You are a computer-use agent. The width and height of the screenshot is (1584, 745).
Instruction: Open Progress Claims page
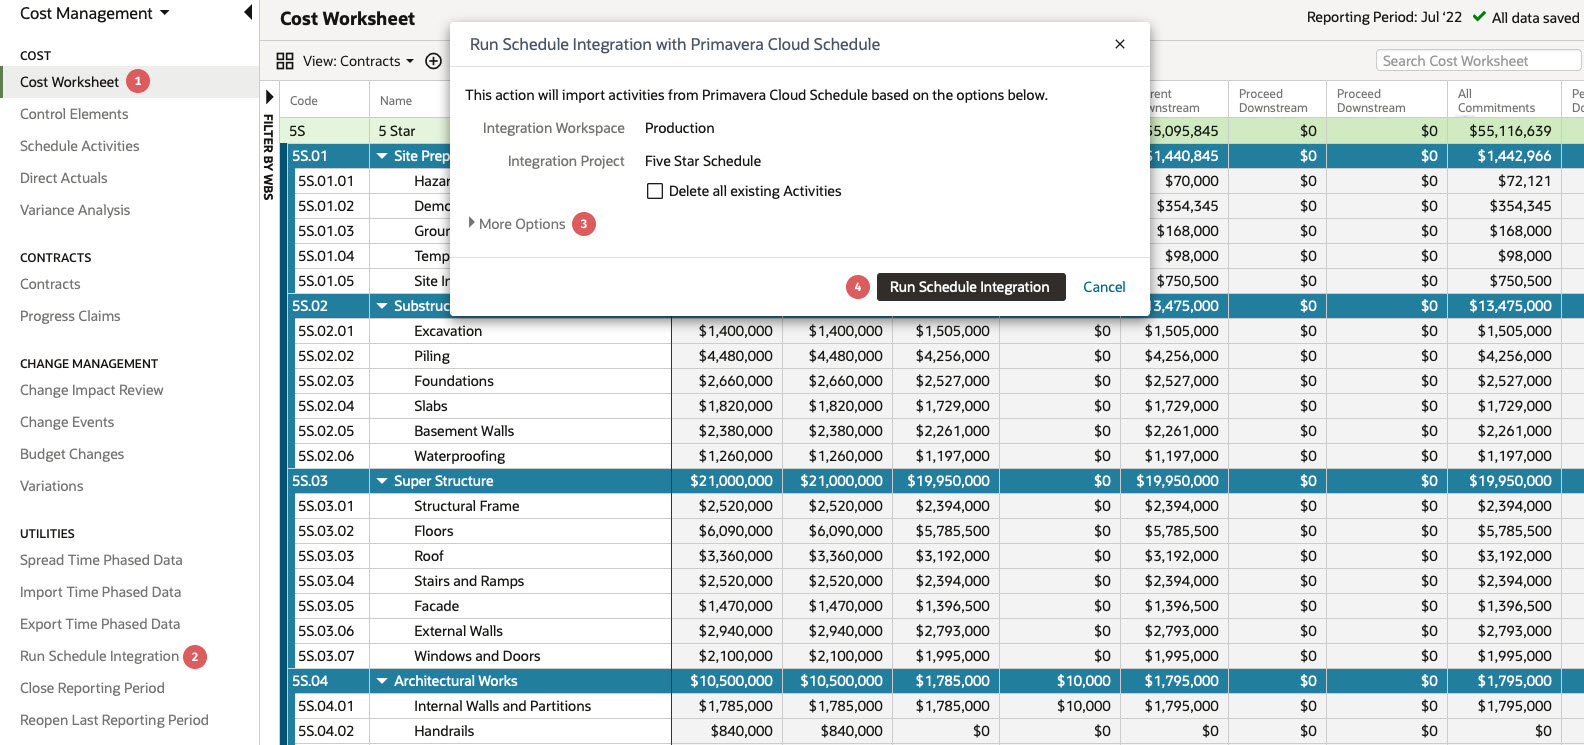70,316
